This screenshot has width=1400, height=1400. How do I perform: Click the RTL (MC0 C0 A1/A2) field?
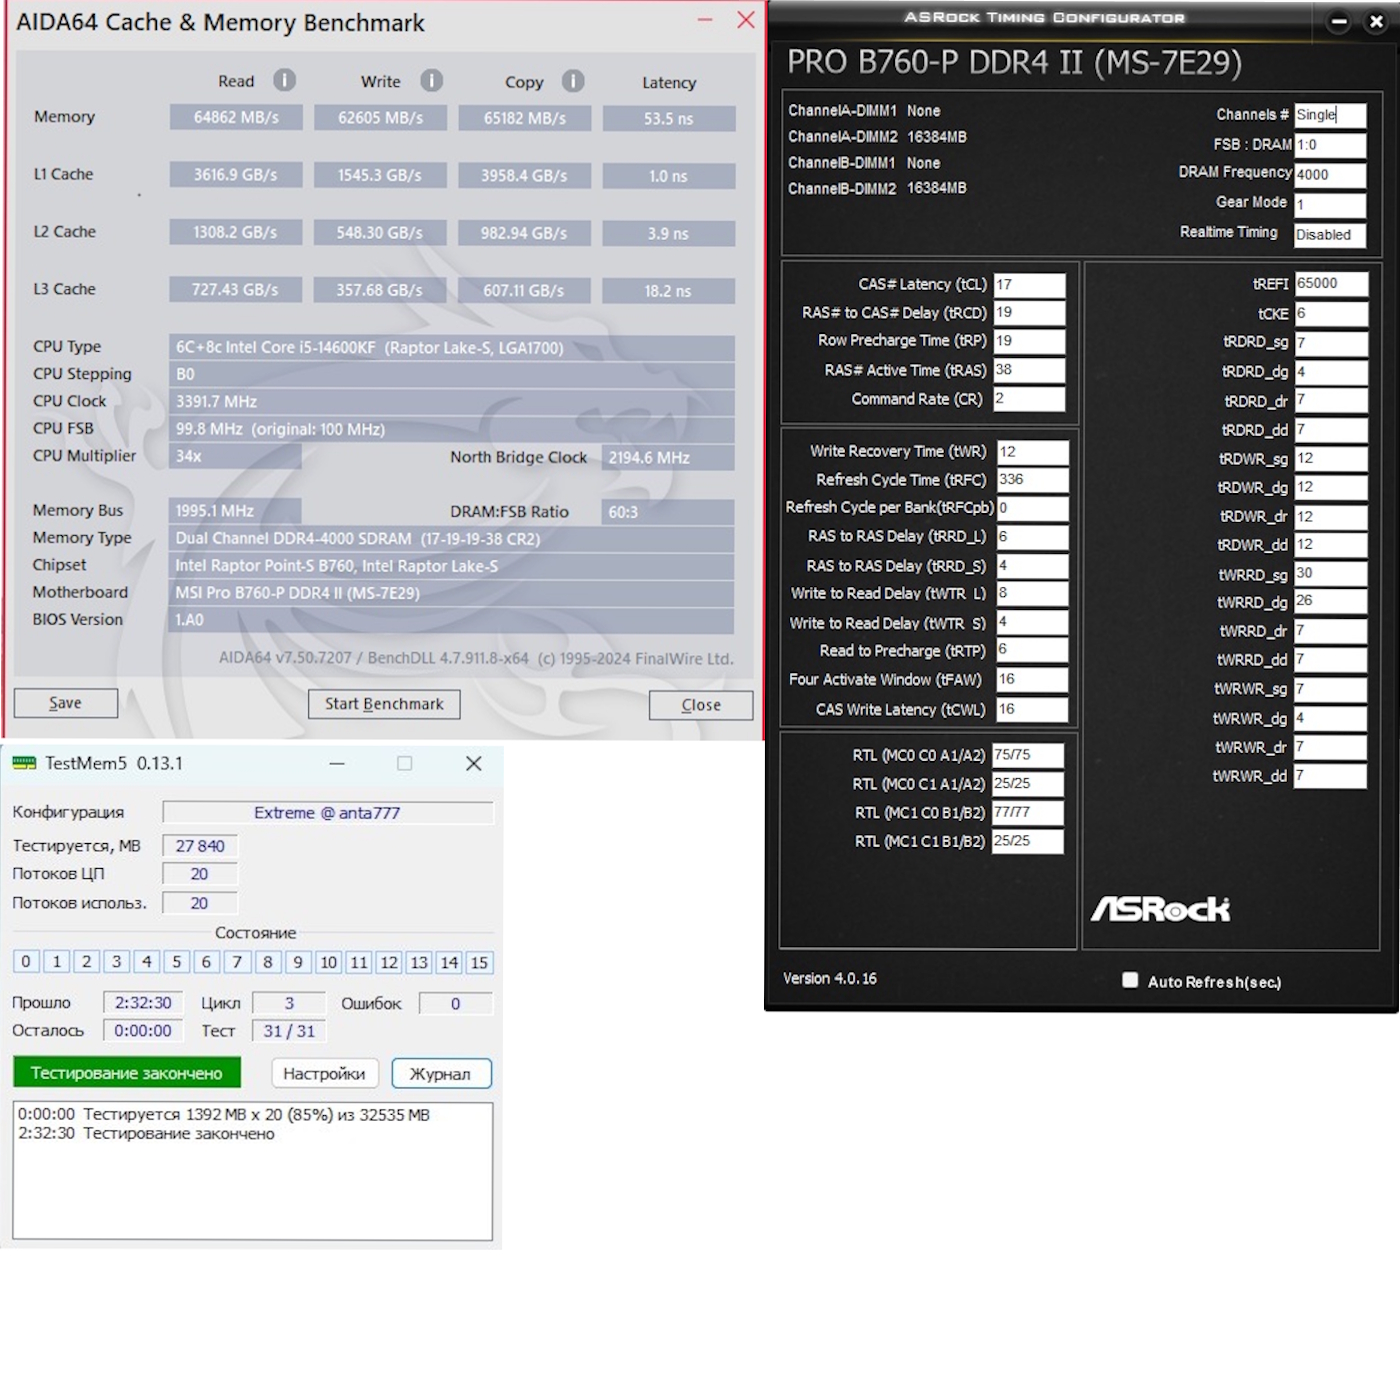[1028, 756]
